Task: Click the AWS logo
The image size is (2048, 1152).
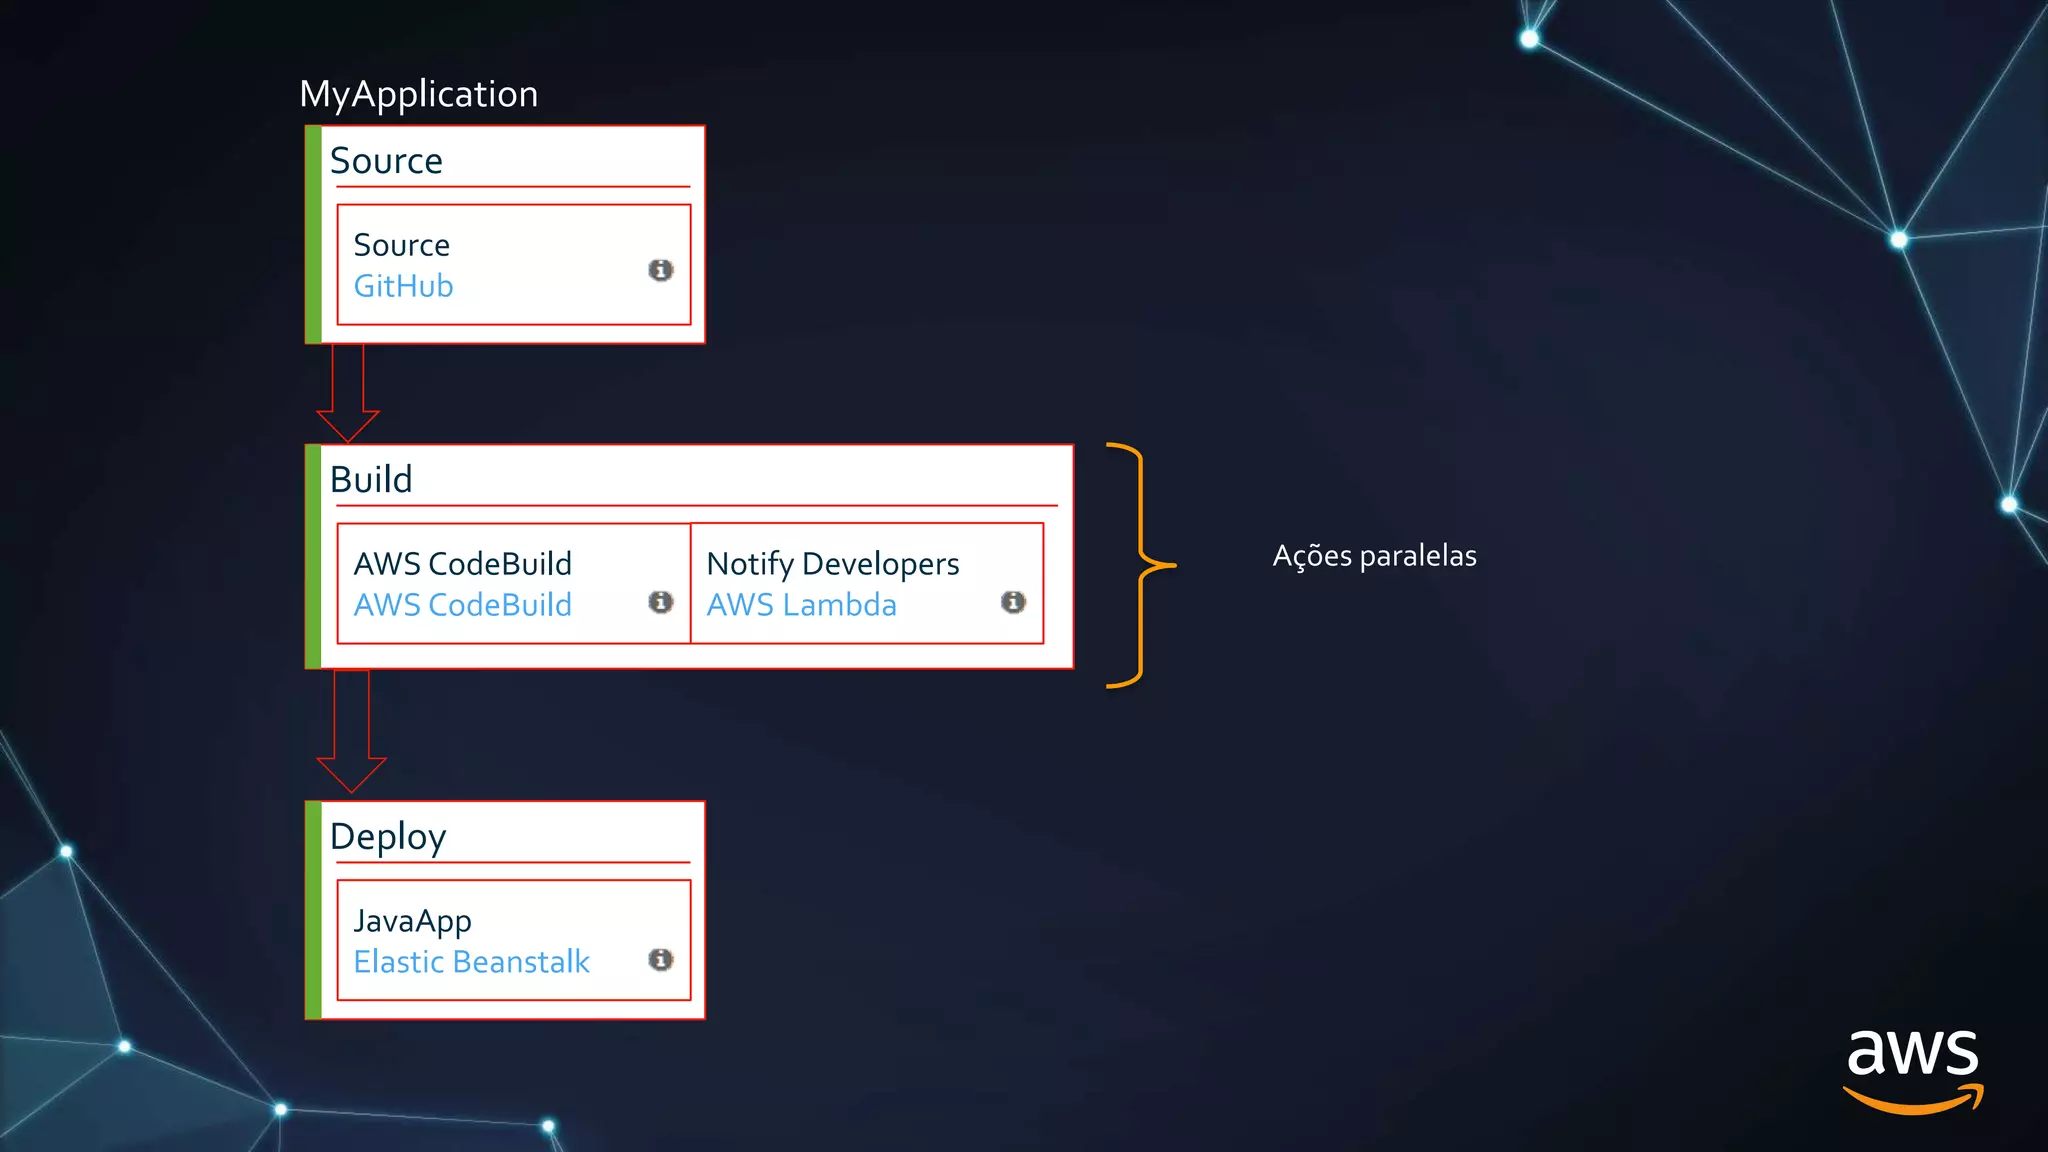Action: 1913,1072
